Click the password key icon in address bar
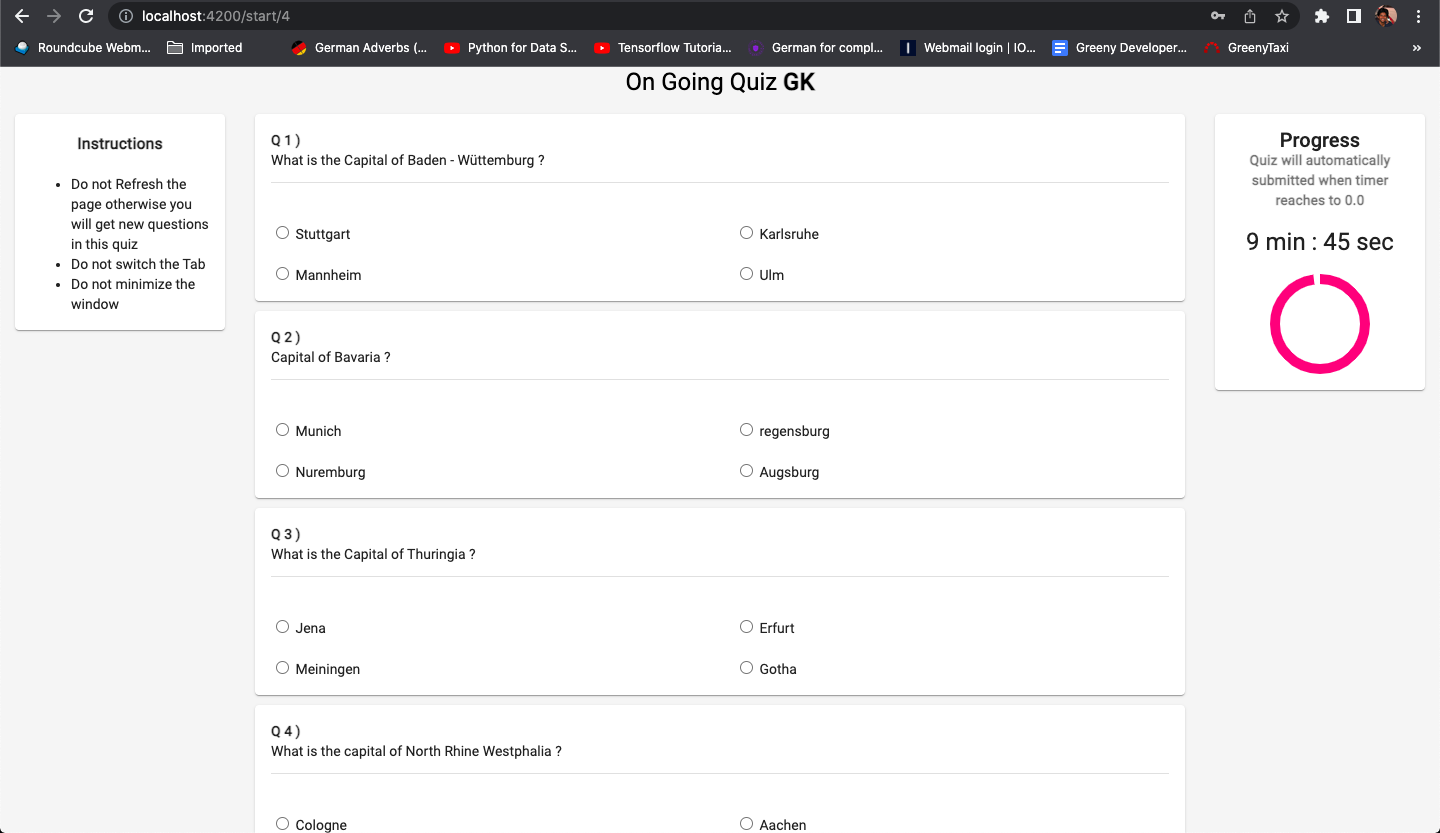Viewport: 1440px width, 833px height. 1220,15
